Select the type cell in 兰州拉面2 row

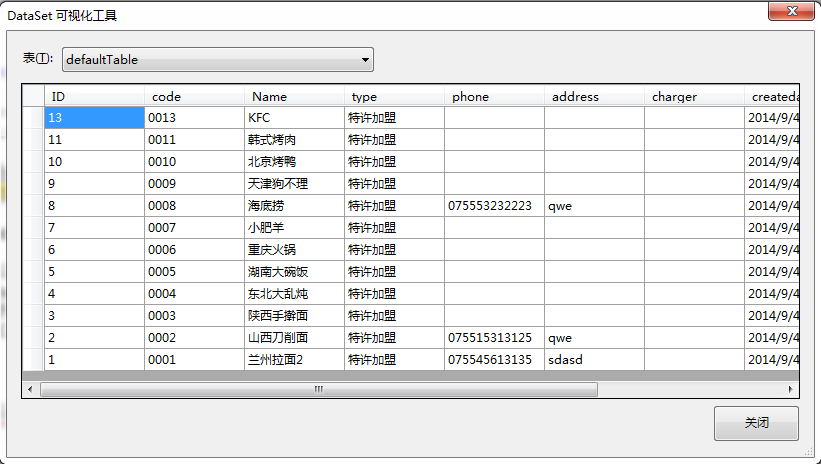point(394,360)
